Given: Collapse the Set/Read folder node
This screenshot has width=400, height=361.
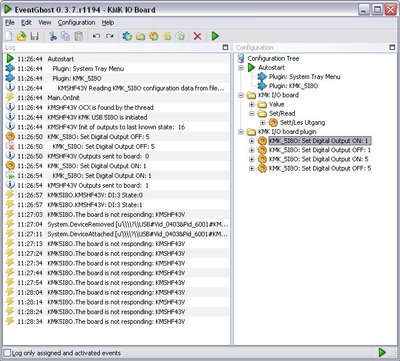Looking at the screenshot, I should click(x=252, y=113).
